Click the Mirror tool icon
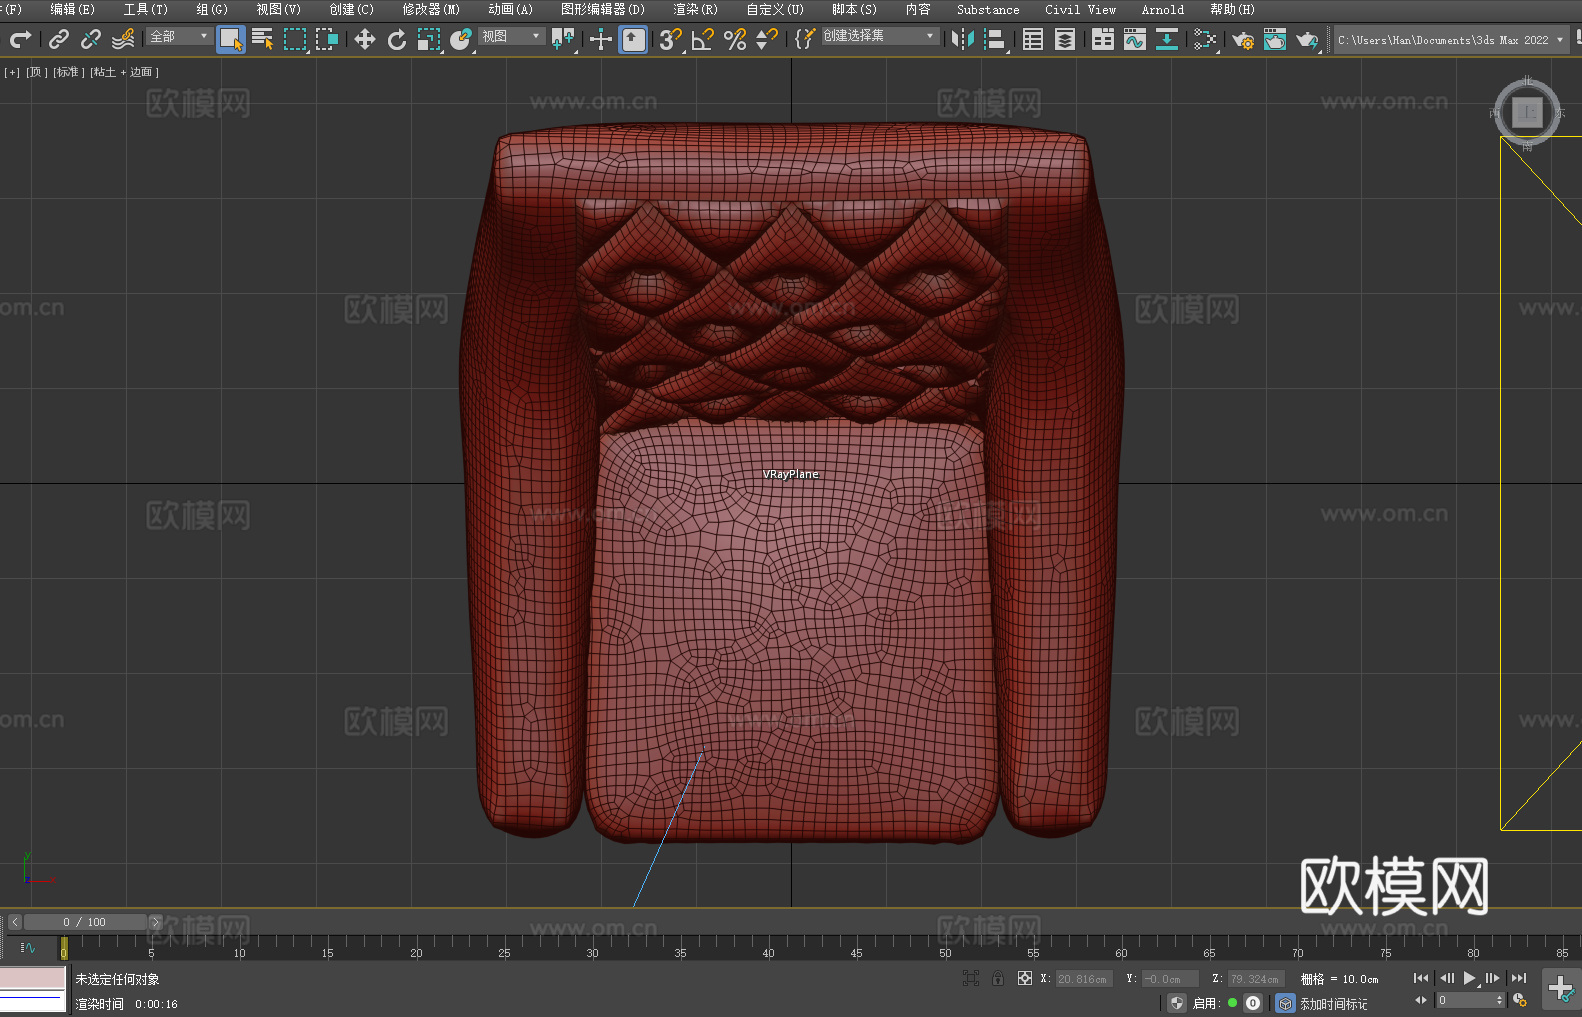 point(963,39)
